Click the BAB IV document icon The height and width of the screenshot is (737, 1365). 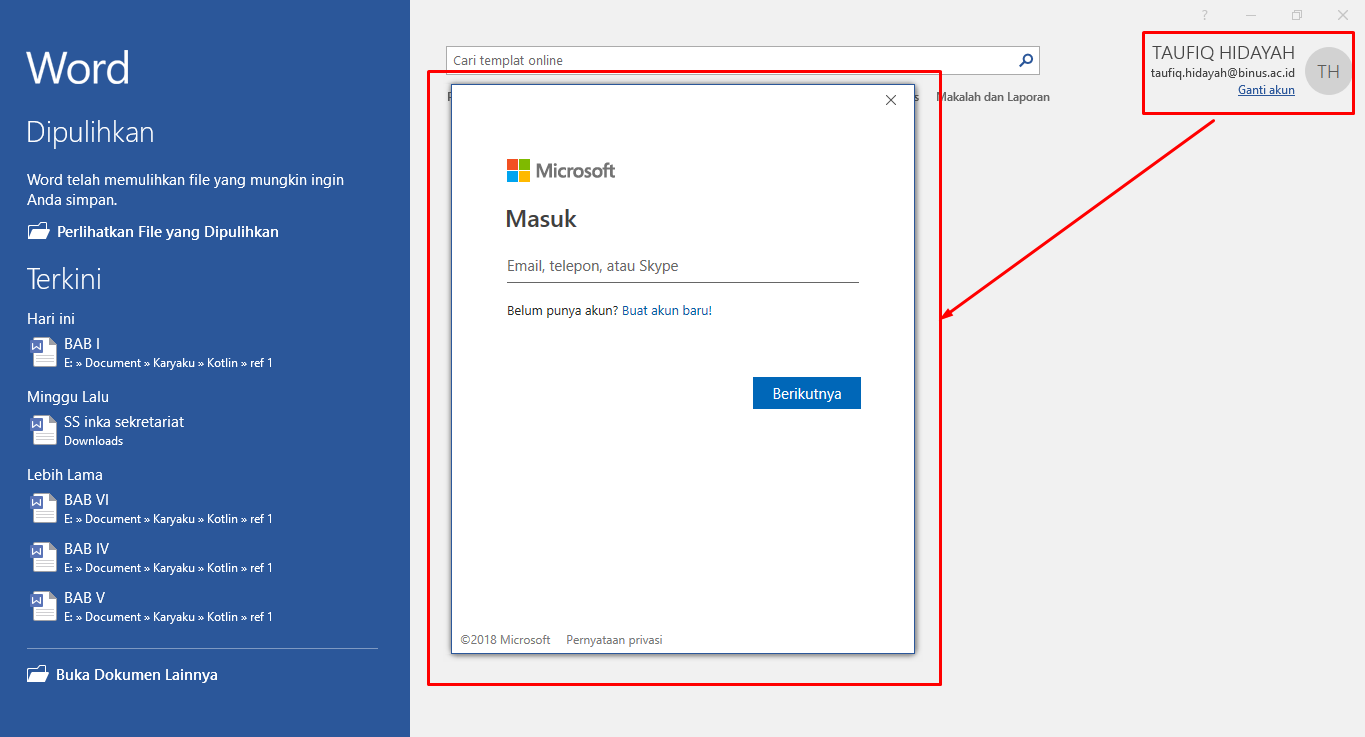[44, 557]
